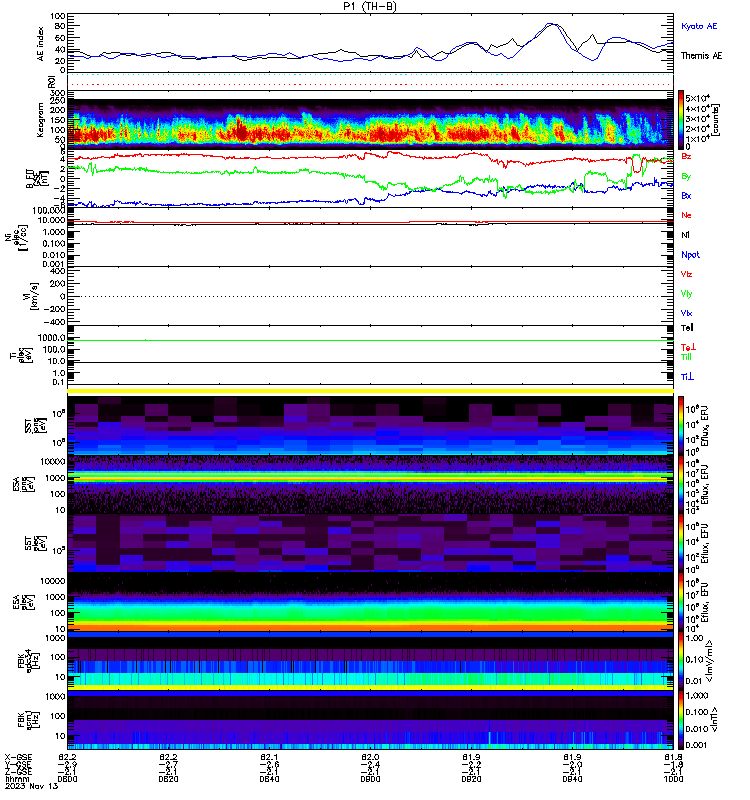The width and height of the screenshot is (750, 800).
Task: Click the 0840 time tick label
Action: 269,779
